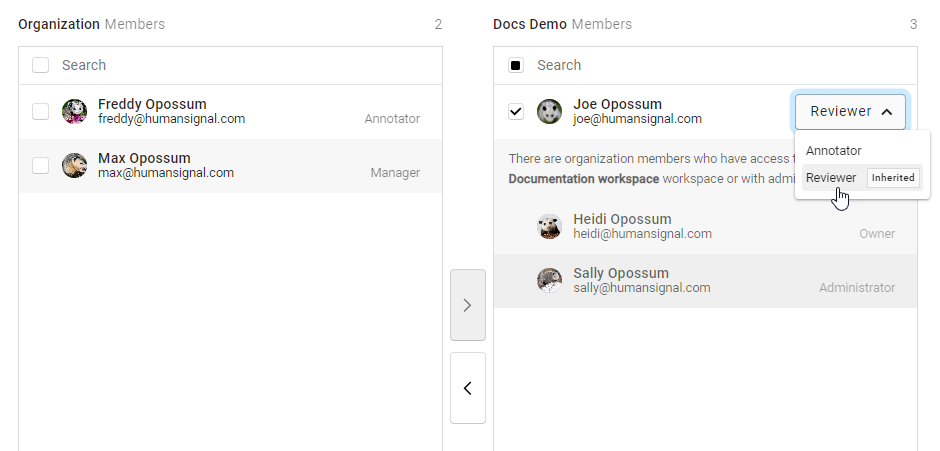
Task: Check the box next to Max Opossum
Action: pyautogui.click(x=41, y=166)
